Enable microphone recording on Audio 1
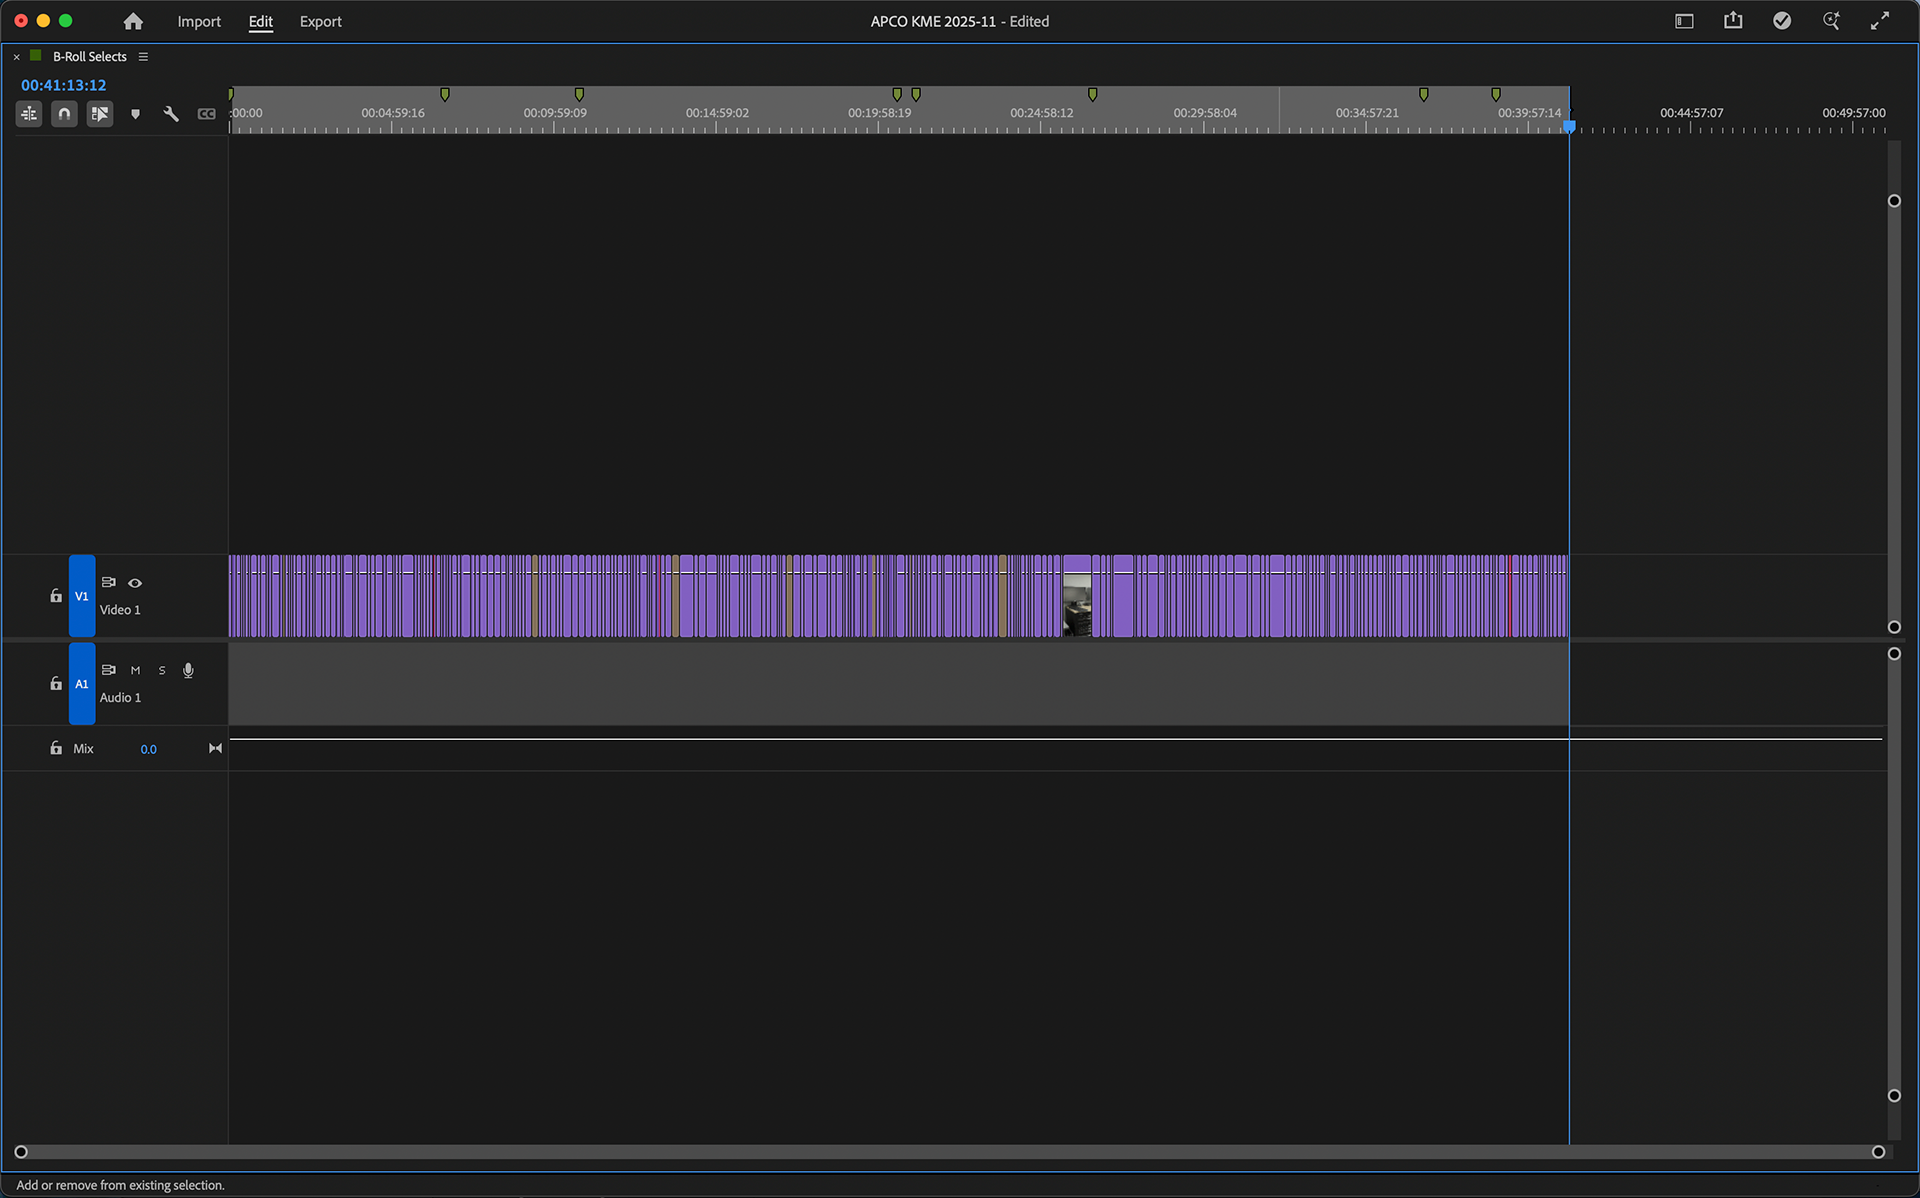This screenshot has width=1920, height=1198. (188, 670)
